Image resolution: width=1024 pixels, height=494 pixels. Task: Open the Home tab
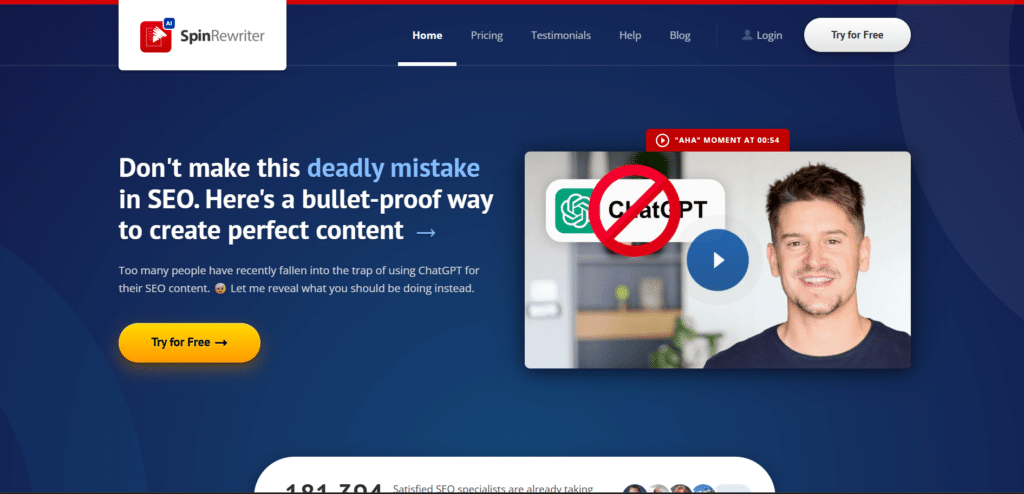427,35
